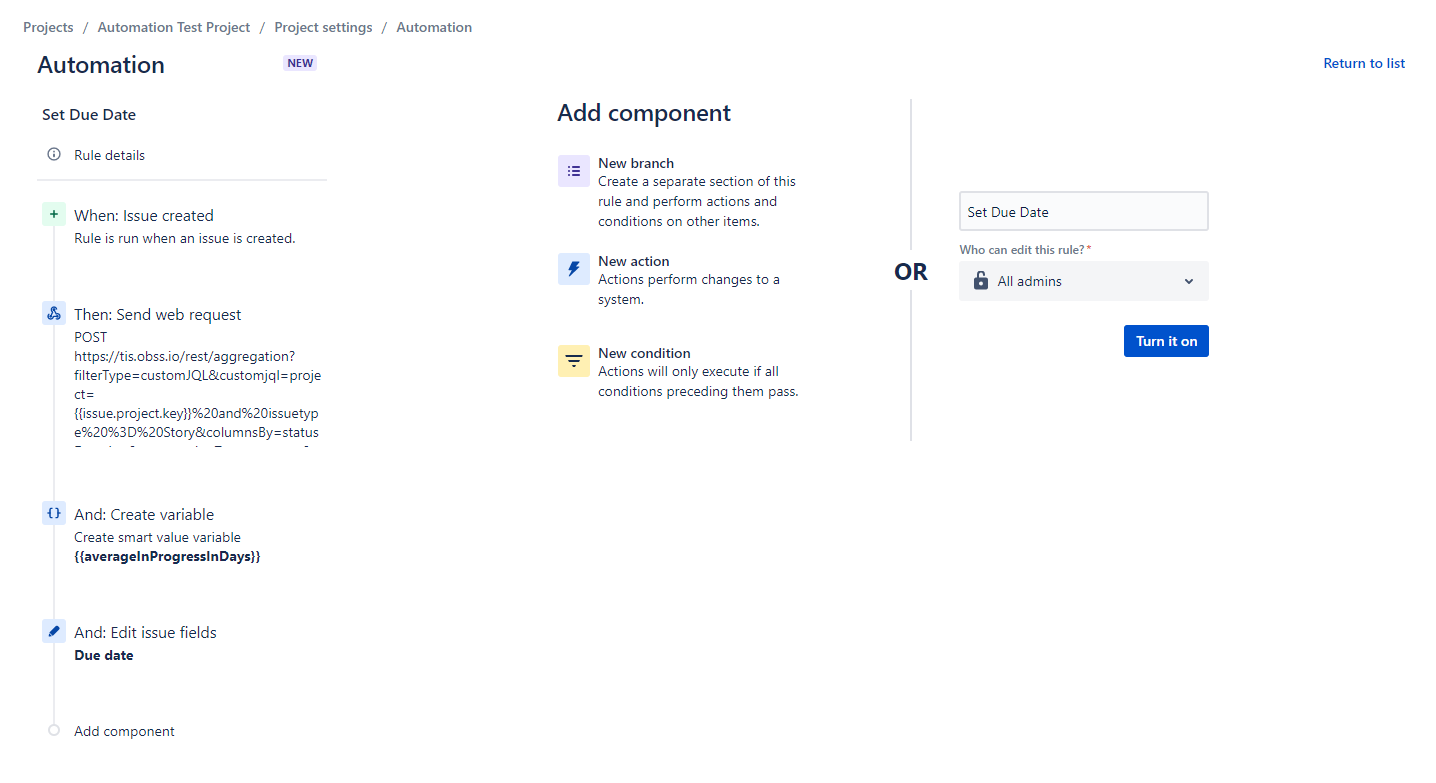Choose the New condition filter icon

tap(574, 361)
